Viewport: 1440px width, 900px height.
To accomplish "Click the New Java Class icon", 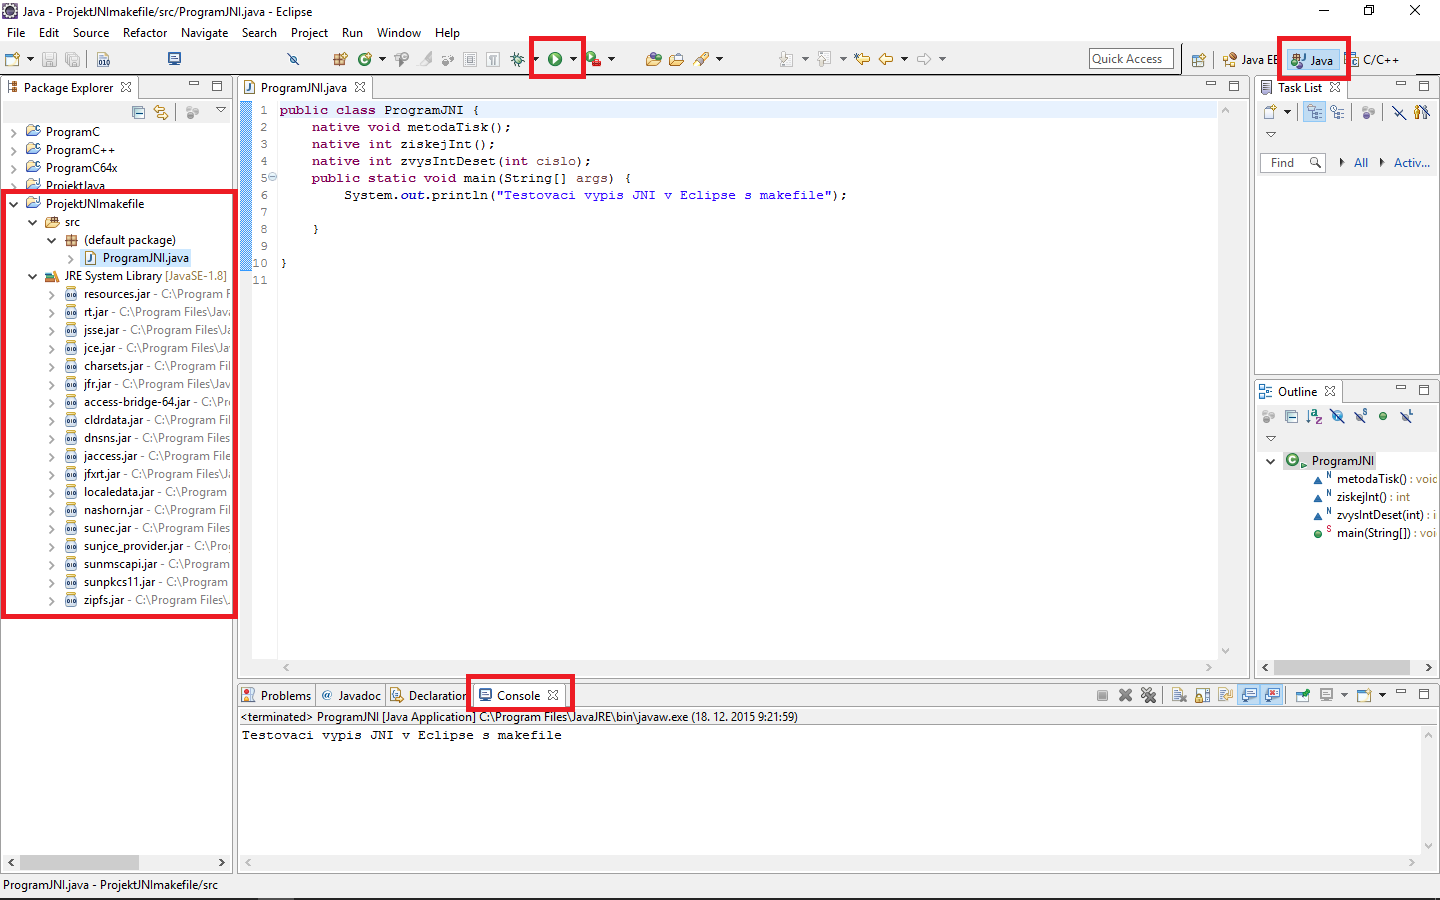I will [x=365, y=60].
